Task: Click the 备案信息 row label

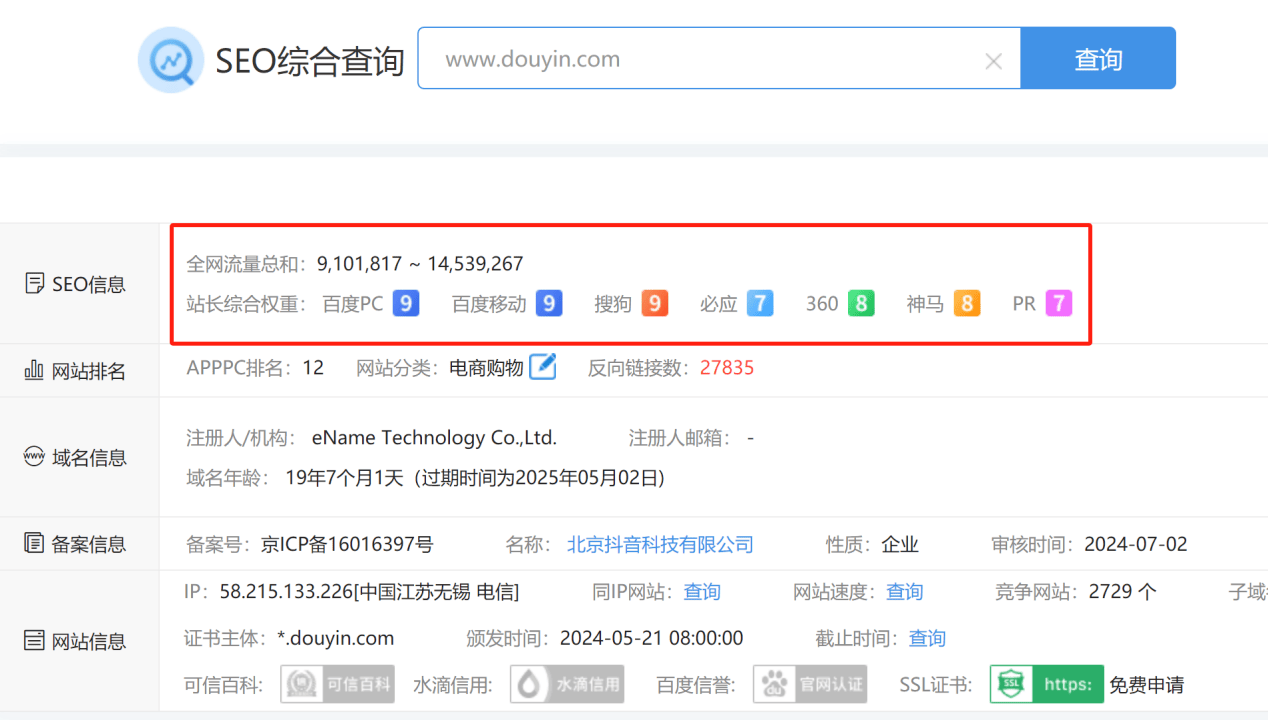Action: 89,545
